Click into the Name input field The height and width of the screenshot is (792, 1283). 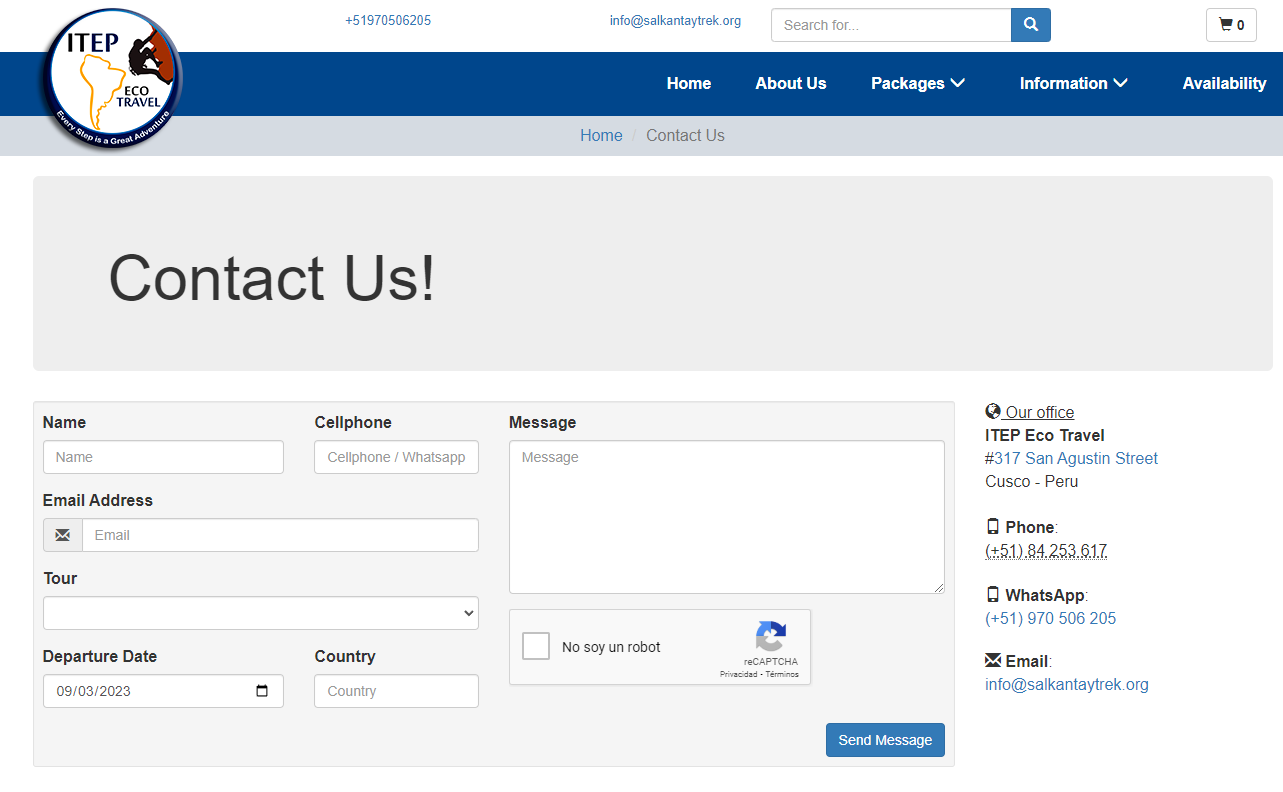coord(163,457)
